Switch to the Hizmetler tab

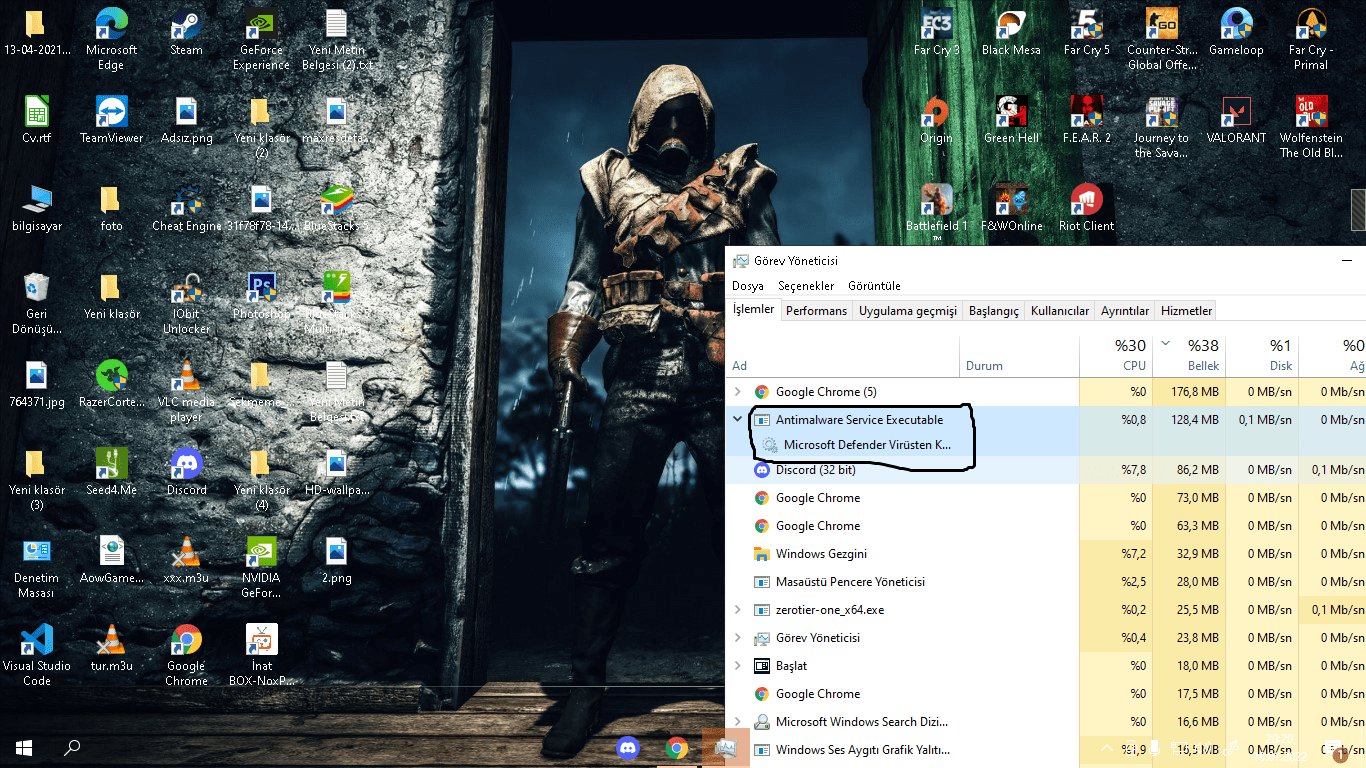click(1186, 311)
